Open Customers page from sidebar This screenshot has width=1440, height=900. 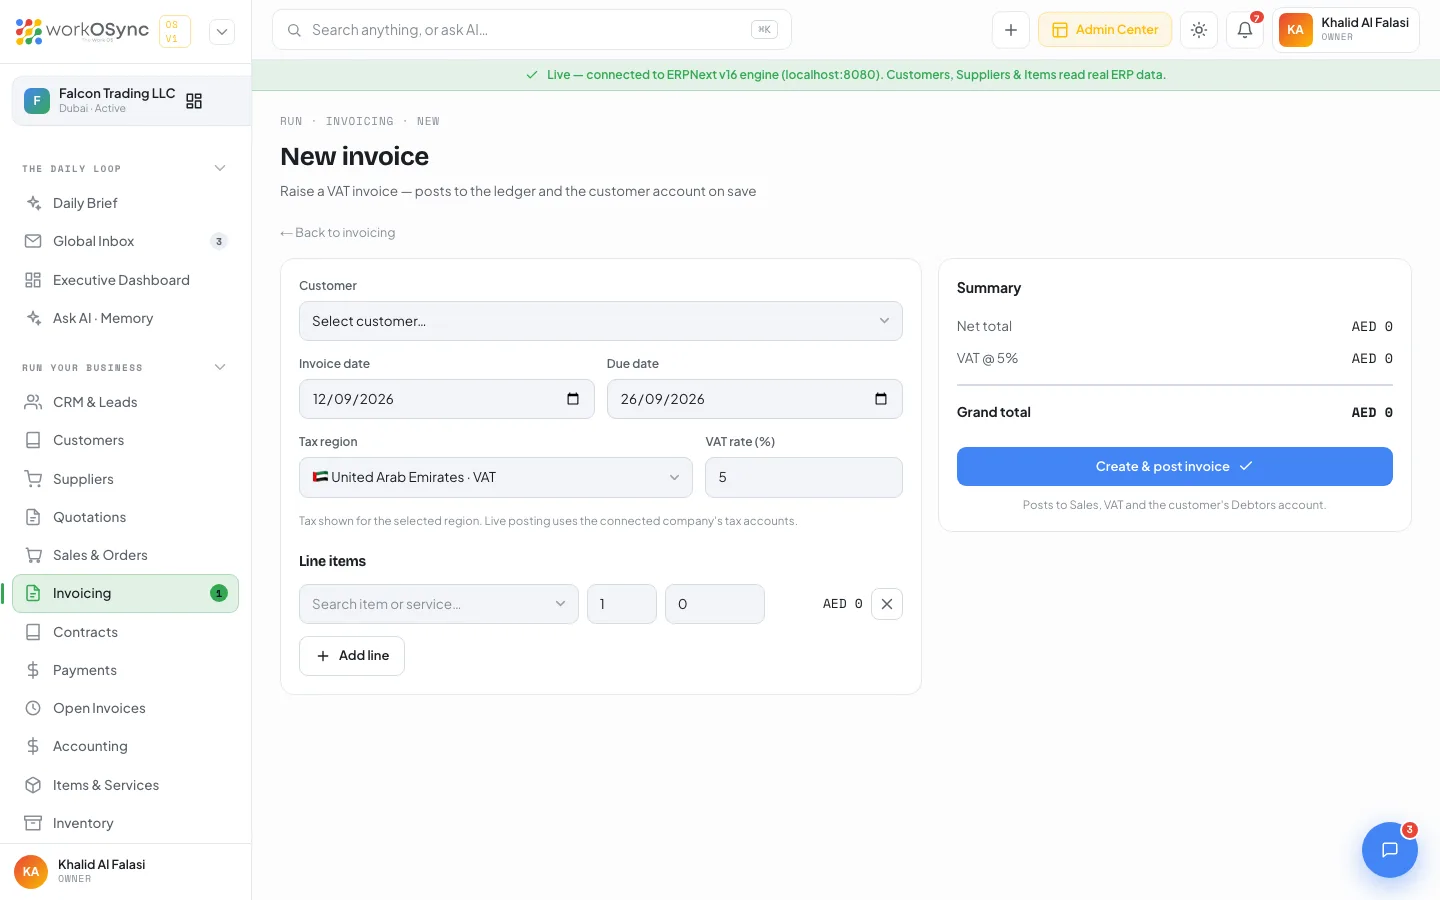(x=125, y=440)
